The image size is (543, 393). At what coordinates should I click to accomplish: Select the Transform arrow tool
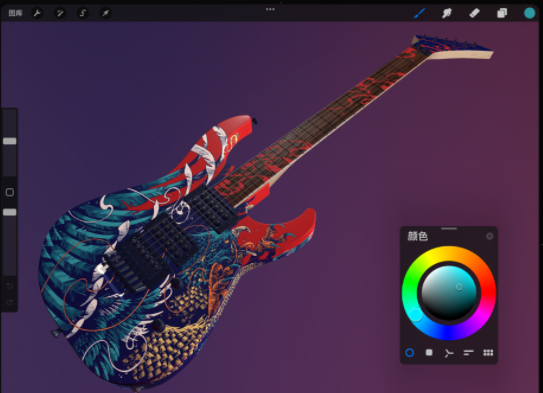point(105,13)
